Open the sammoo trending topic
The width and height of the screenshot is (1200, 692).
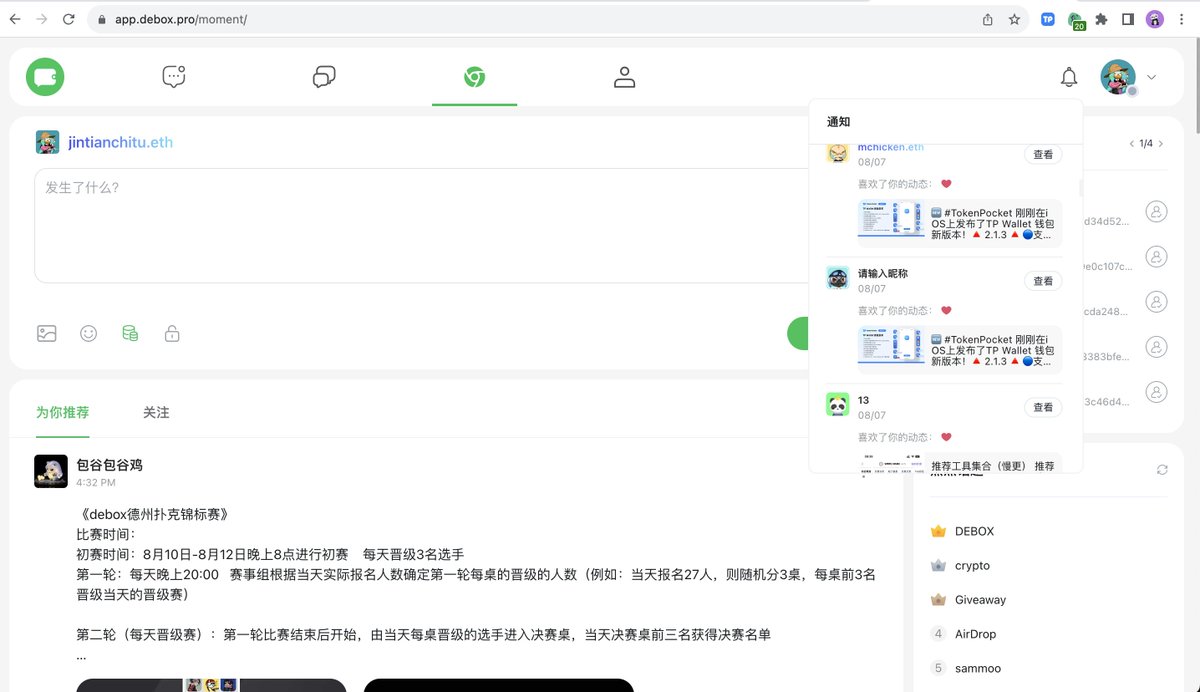pyautogui.click(x=978, y=667)
